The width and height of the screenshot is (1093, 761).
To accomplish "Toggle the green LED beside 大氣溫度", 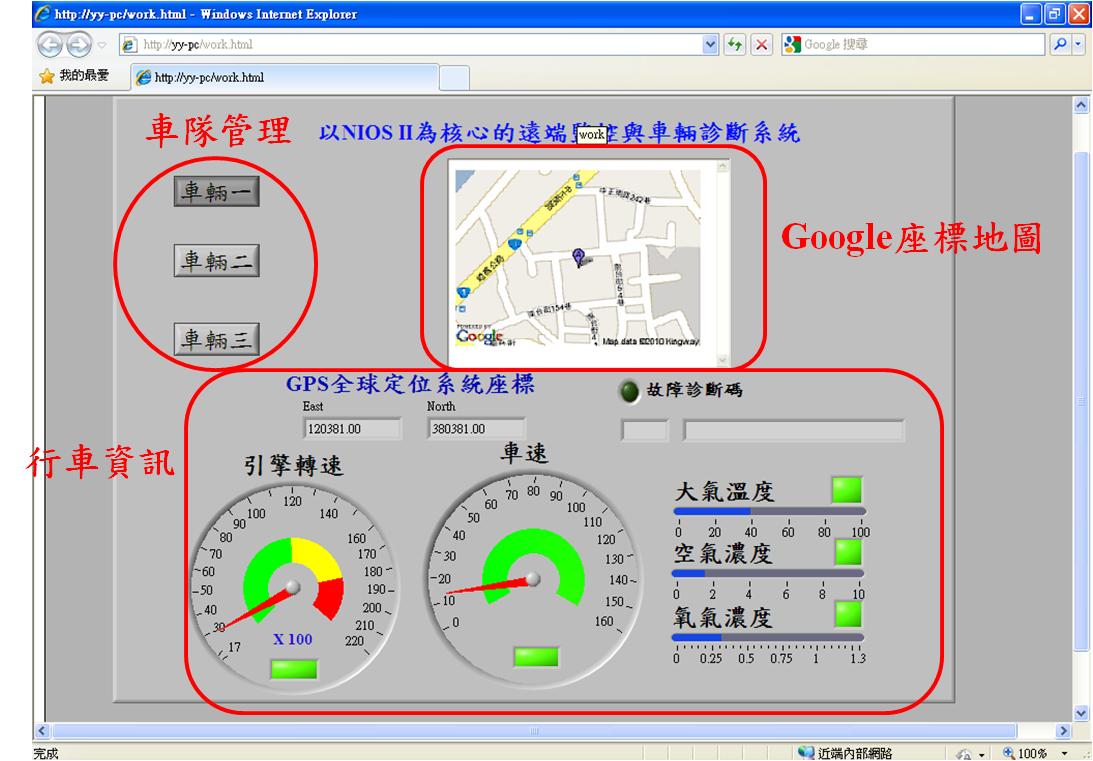I will [847, 490].
